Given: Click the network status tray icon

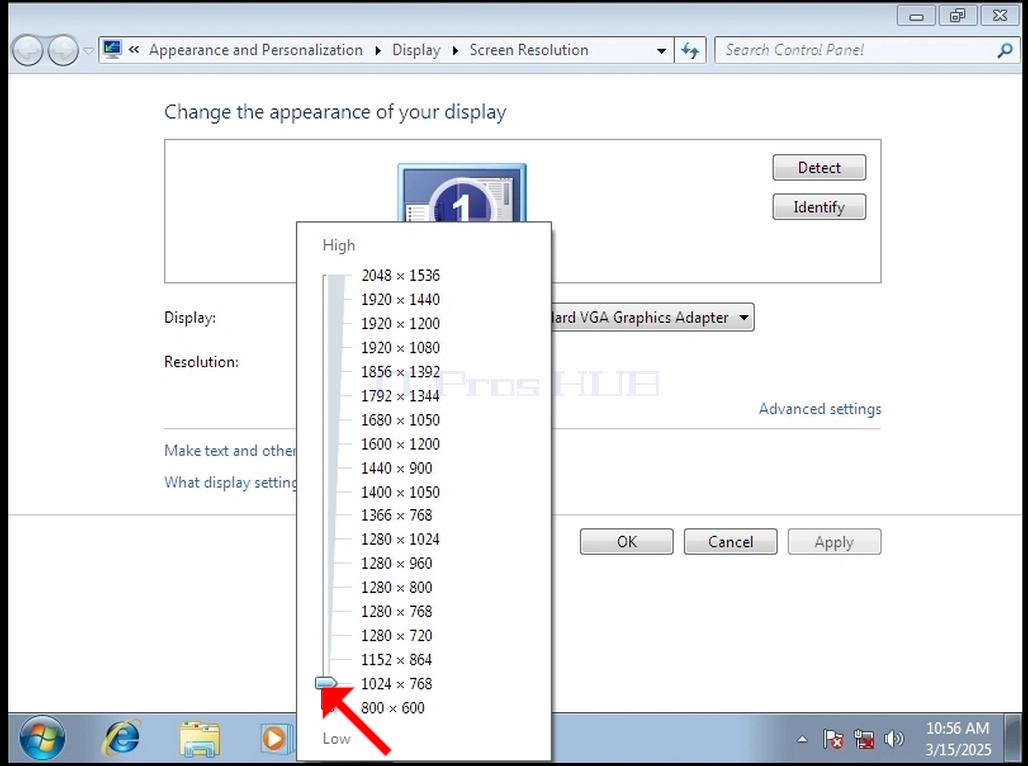Looking at the screenshot, I should [x=863, y=739].
